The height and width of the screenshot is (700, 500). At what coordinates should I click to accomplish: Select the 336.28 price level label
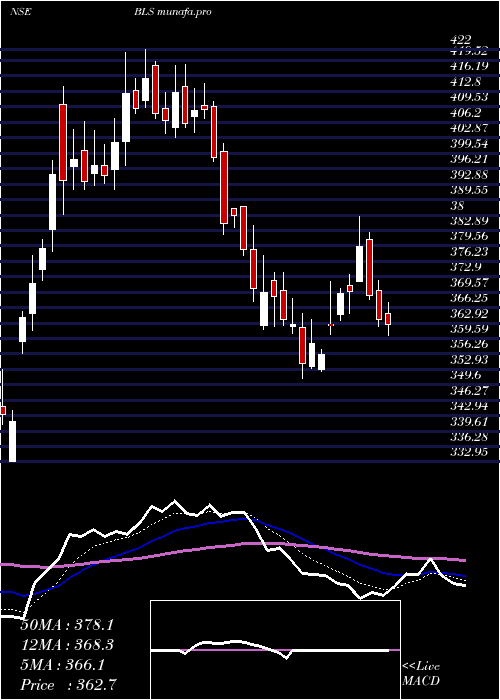[x=469, y=436]
